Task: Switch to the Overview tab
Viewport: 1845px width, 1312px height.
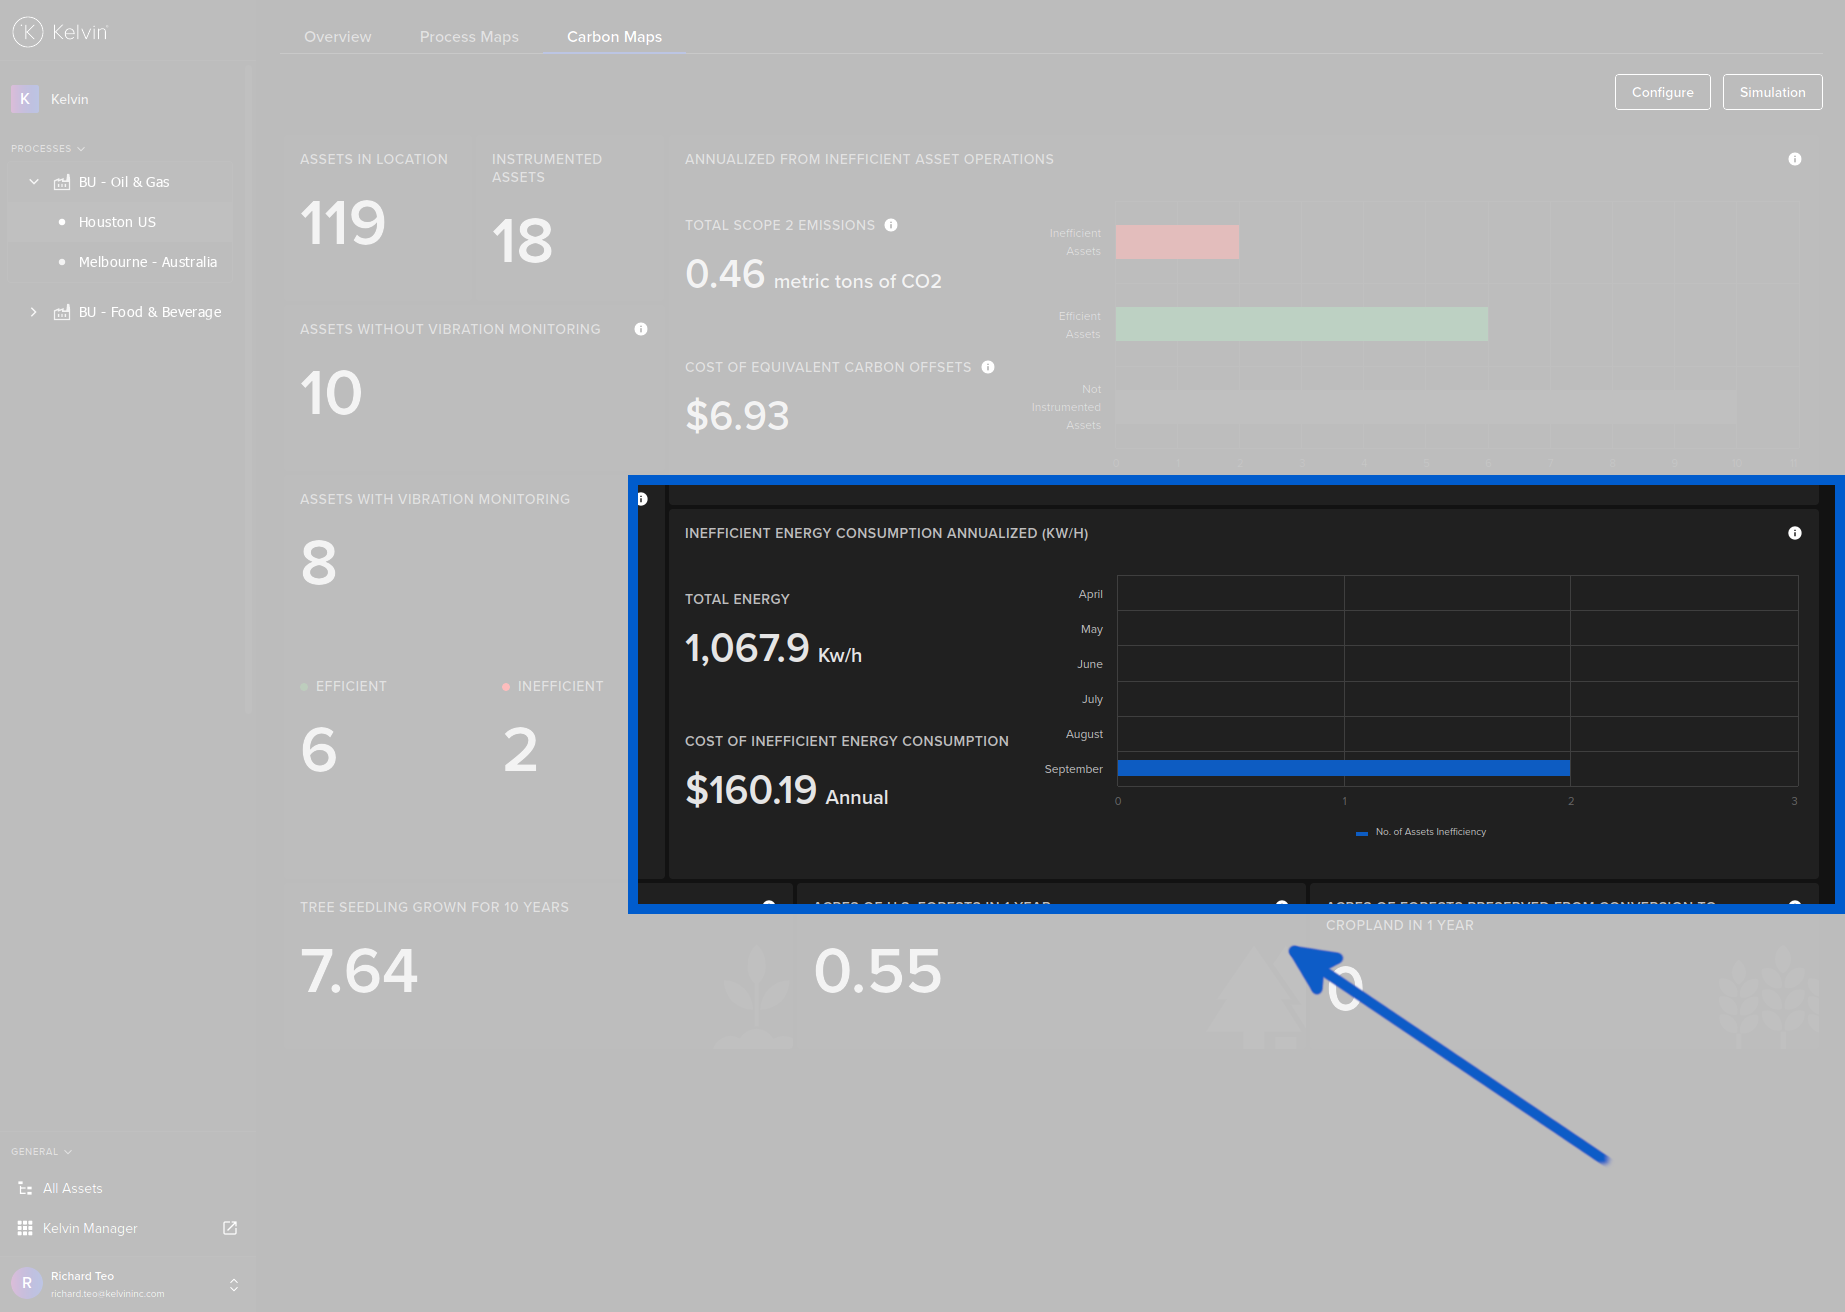Action: click(x=337, y=37)
